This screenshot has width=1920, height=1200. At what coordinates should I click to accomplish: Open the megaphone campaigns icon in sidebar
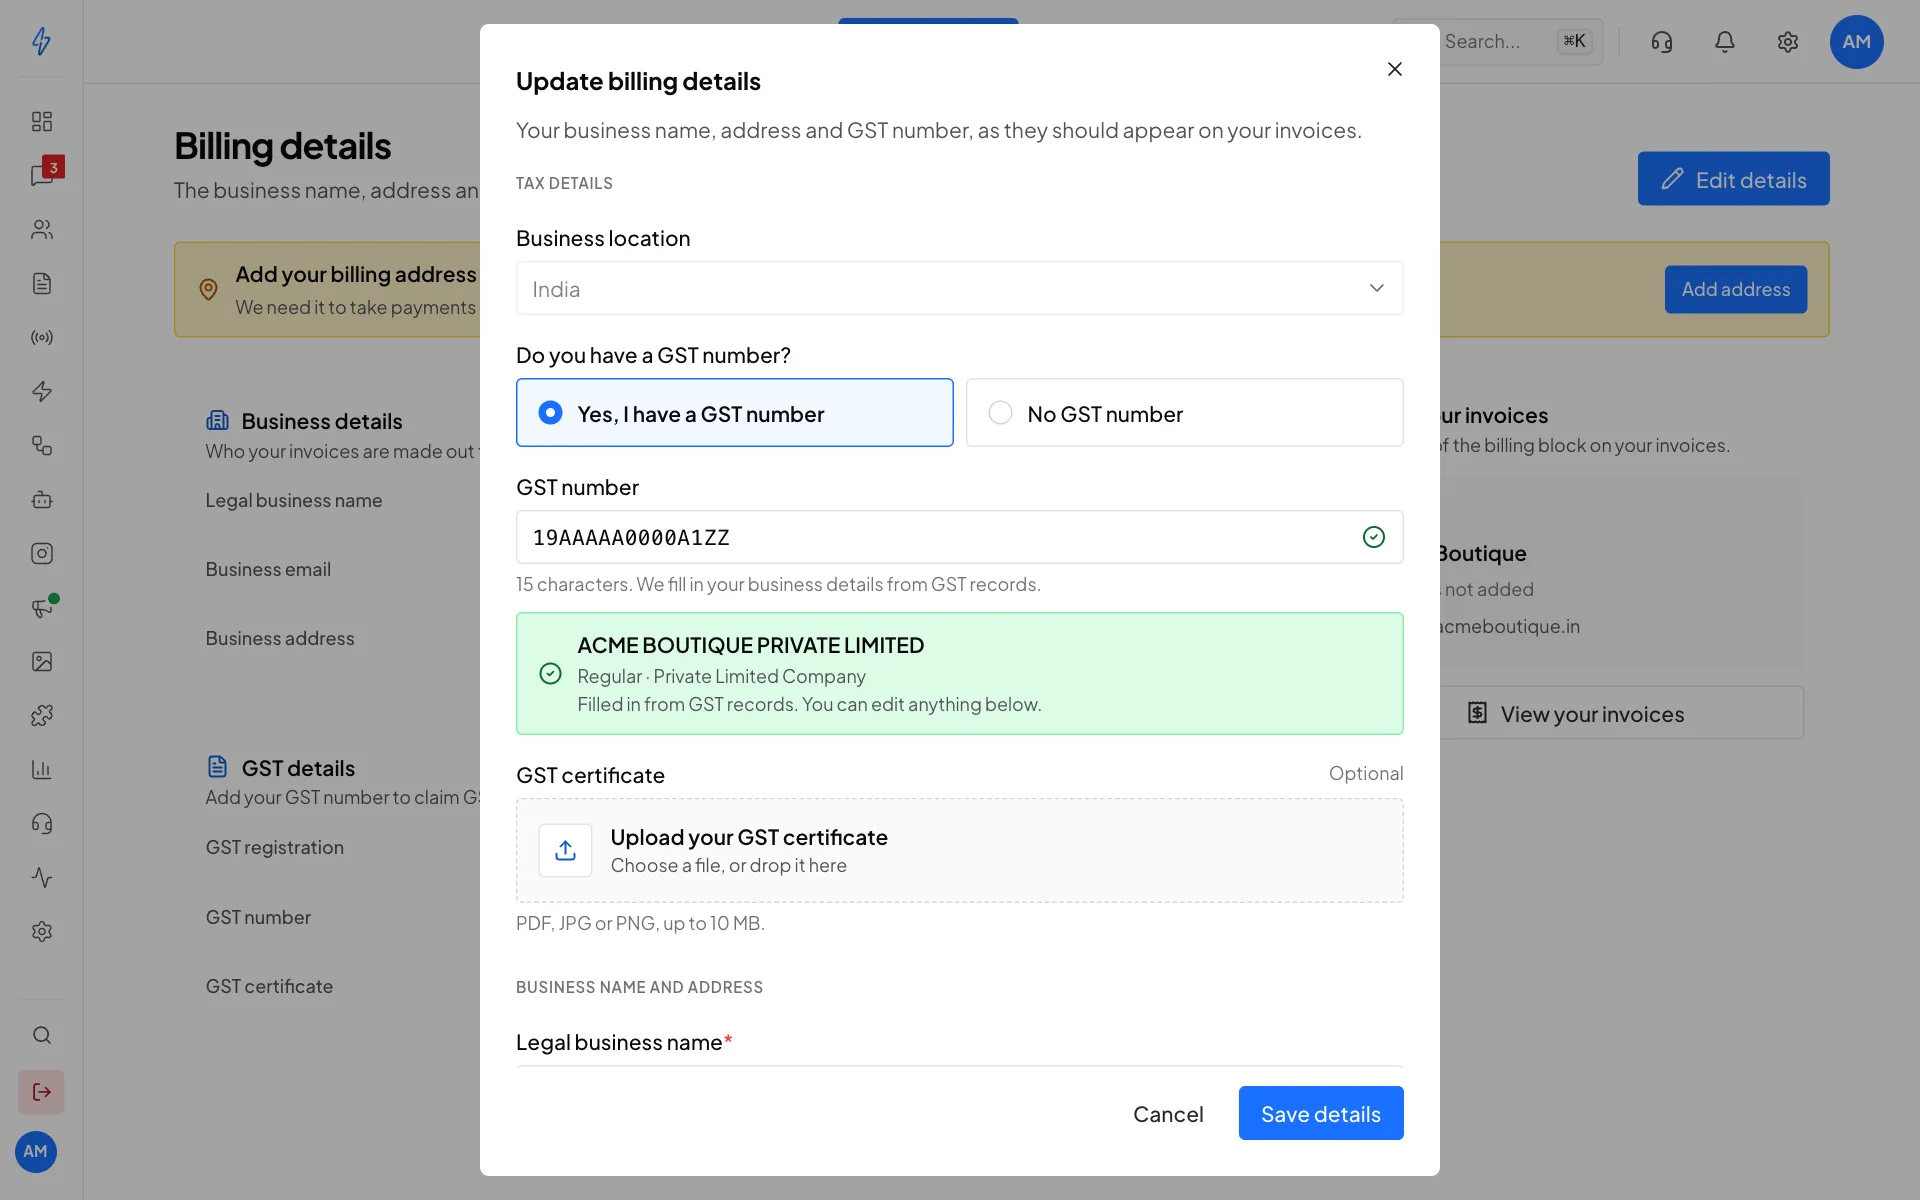pos(41,607)
